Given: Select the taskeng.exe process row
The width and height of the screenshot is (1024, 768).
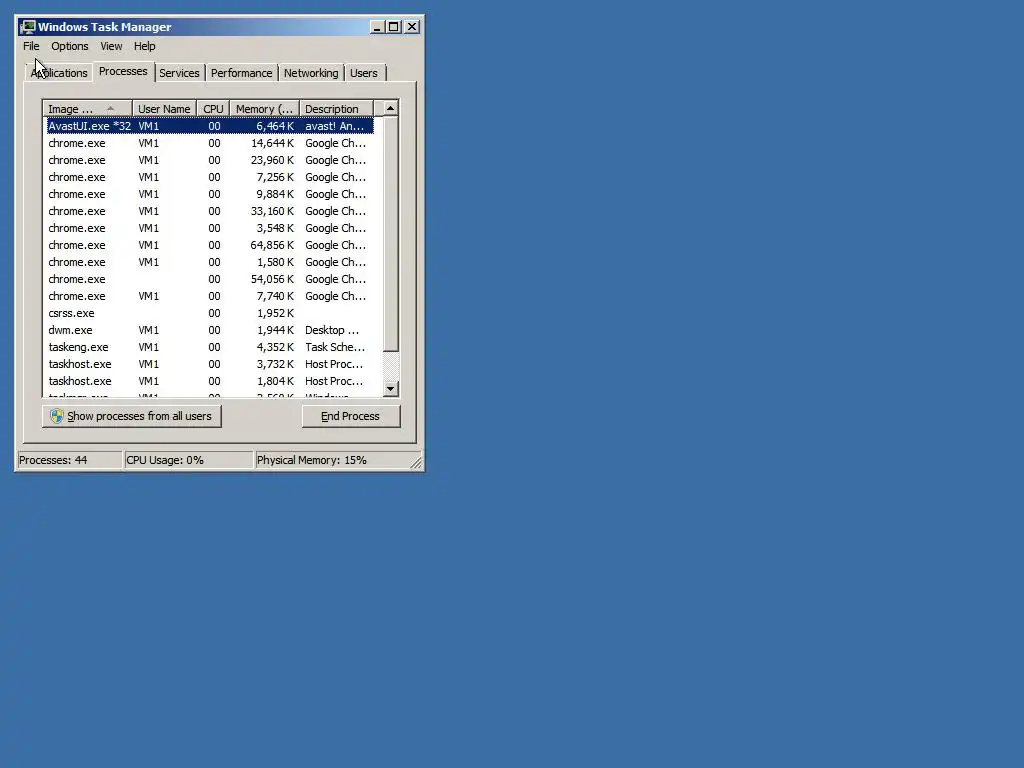Looking at the screenshot, I should pos(210,347).
